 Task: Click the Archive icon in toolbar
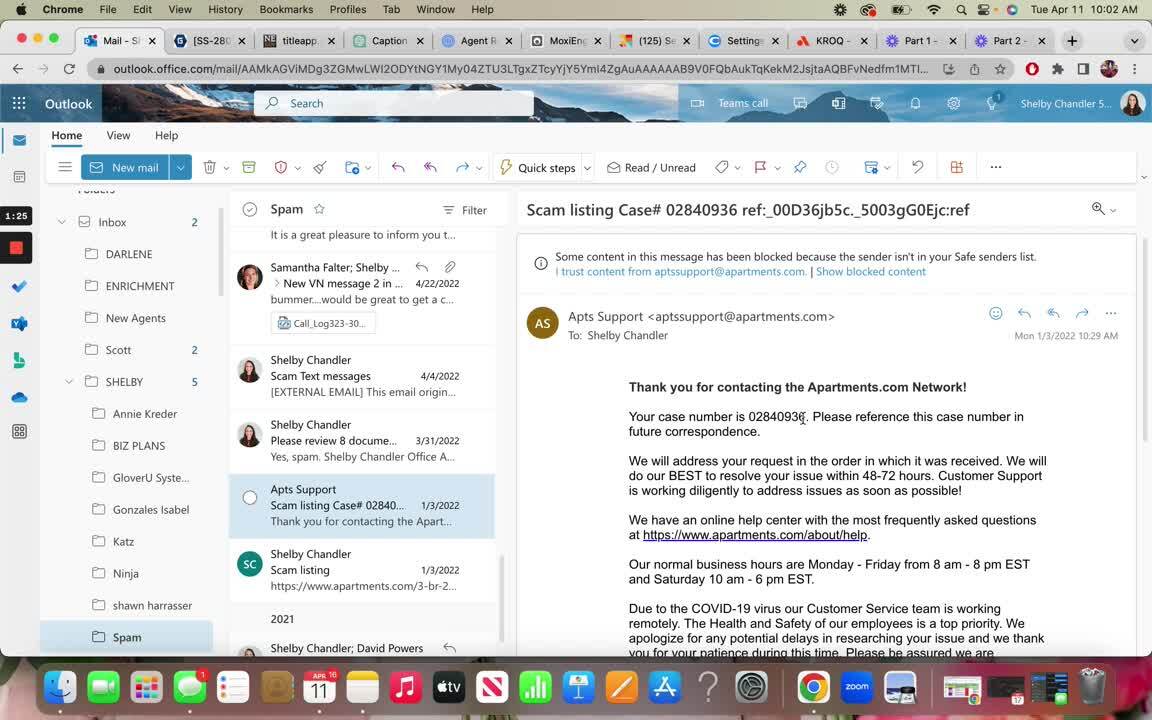(249, 168)
